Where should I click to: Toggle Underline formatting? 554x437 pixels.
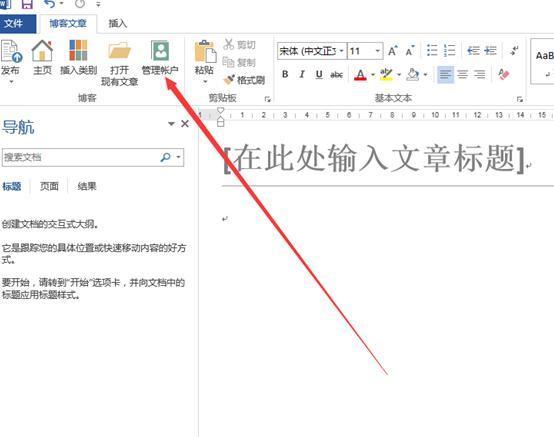[x=319, y=74]
